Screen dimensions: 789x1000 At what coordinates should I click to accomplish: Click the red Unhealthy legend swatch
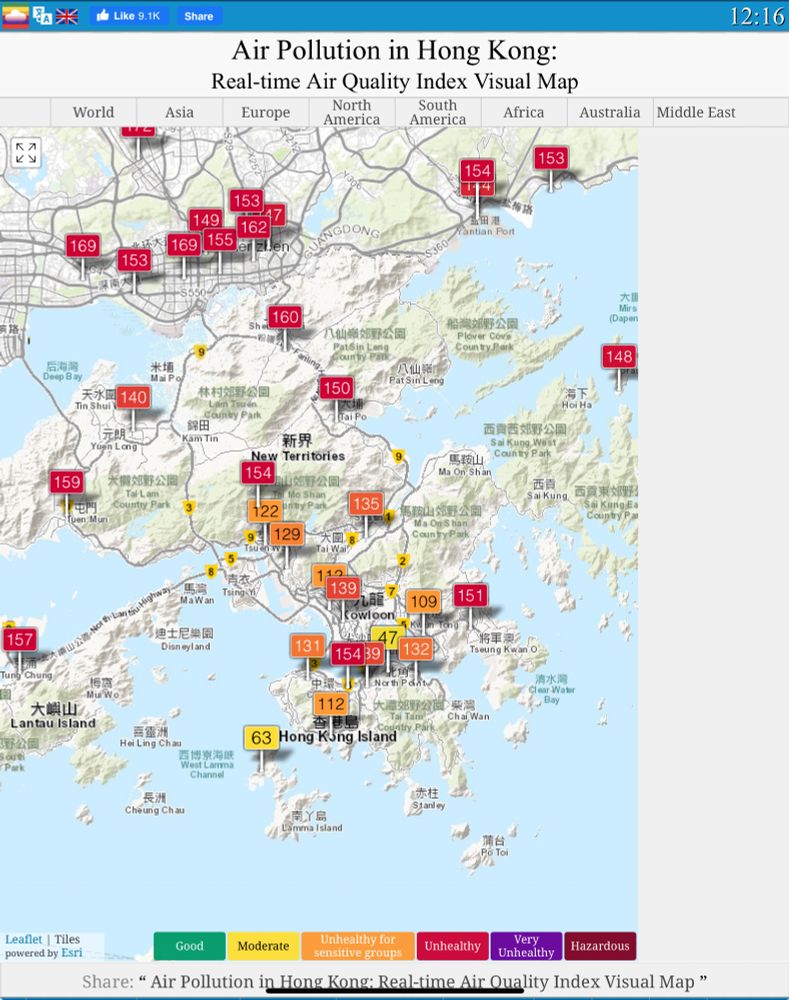coord(452,946)
